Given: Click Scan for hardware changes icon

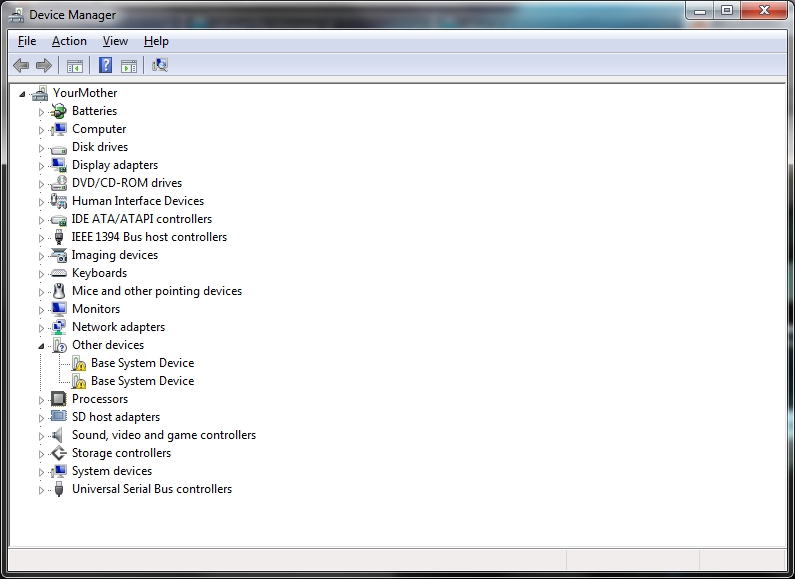Looking at the screenshot, I should click(160, 65).
